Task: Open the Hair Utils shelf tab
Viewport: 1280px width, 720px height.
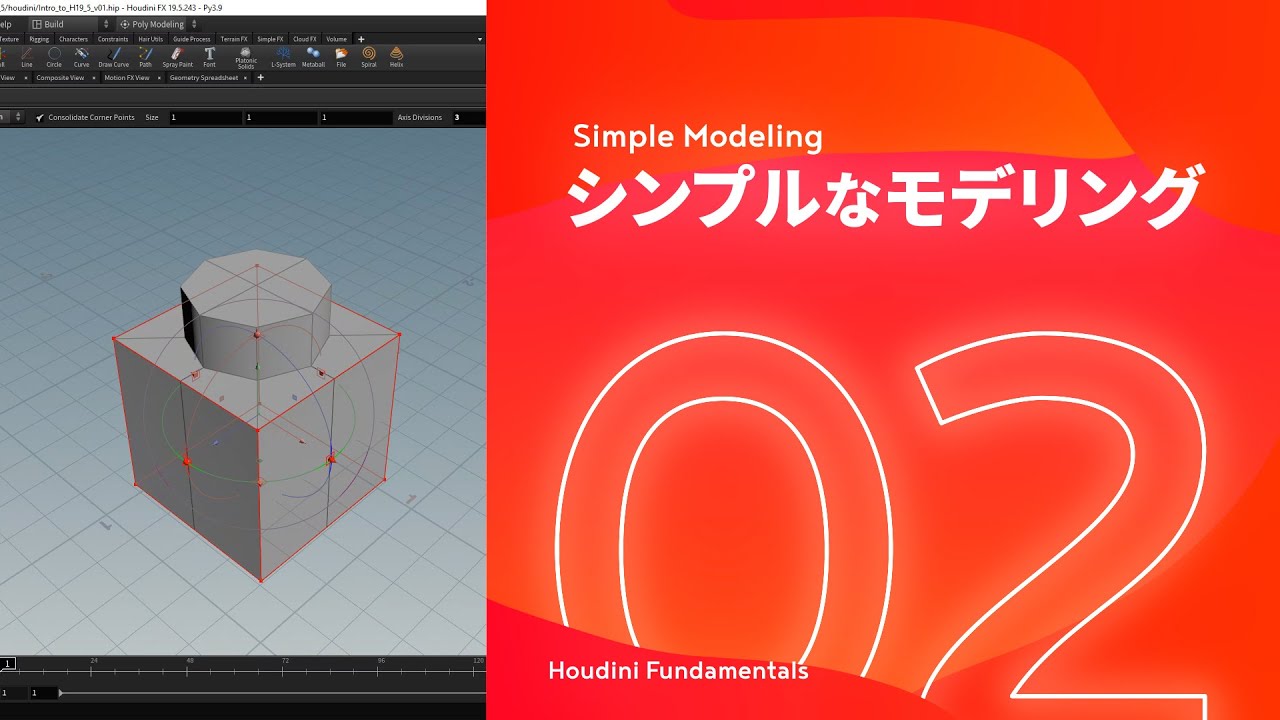Action: pos(150,39)
